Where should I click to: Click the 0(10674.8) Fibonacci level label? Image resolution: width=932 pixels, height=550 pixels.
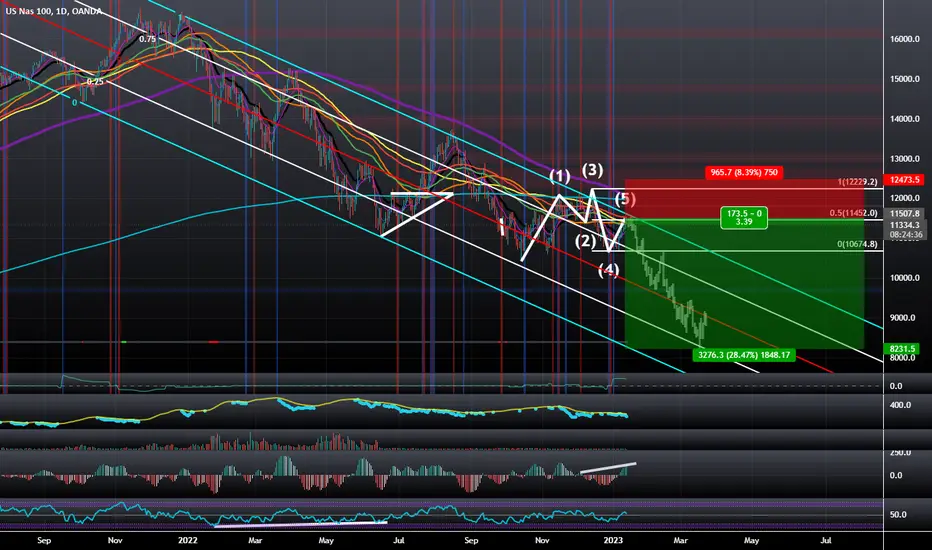click(x=857, y=244)
